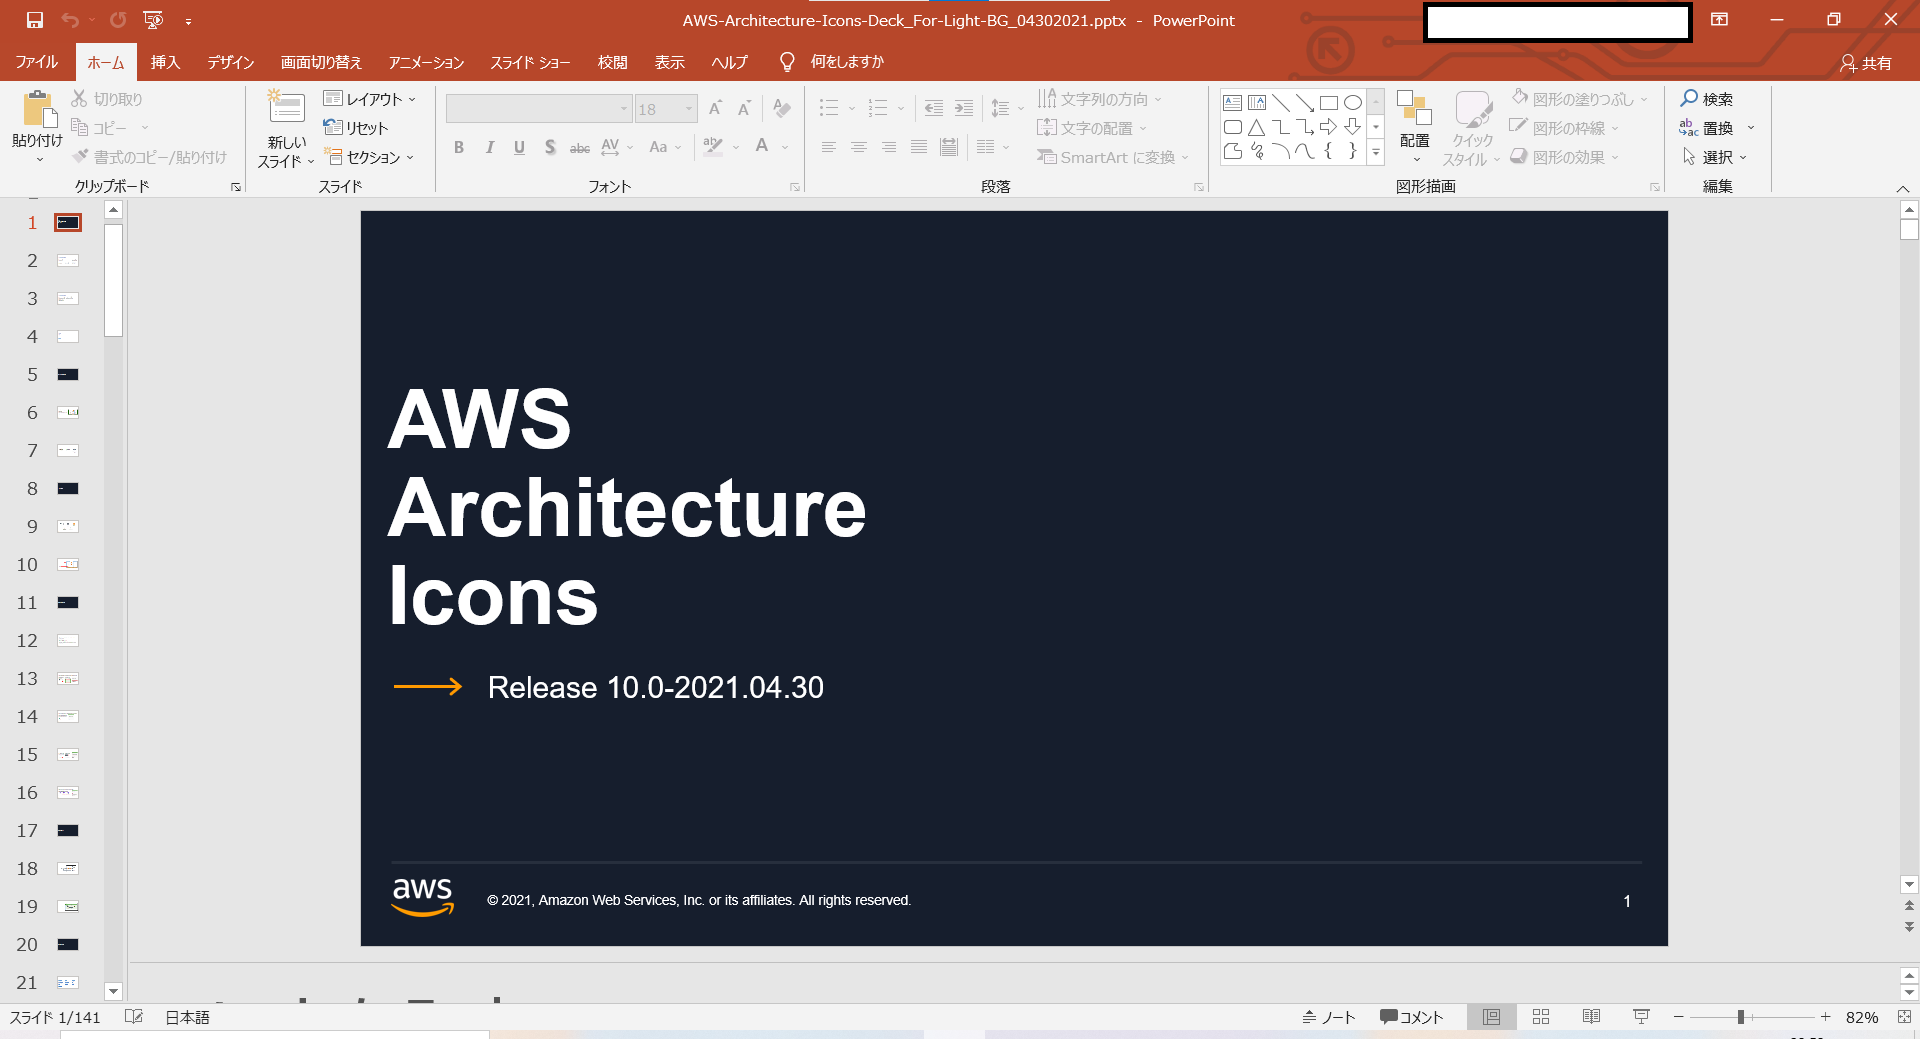Open the Transitions (画面切り替え) tab

point(321,62)
